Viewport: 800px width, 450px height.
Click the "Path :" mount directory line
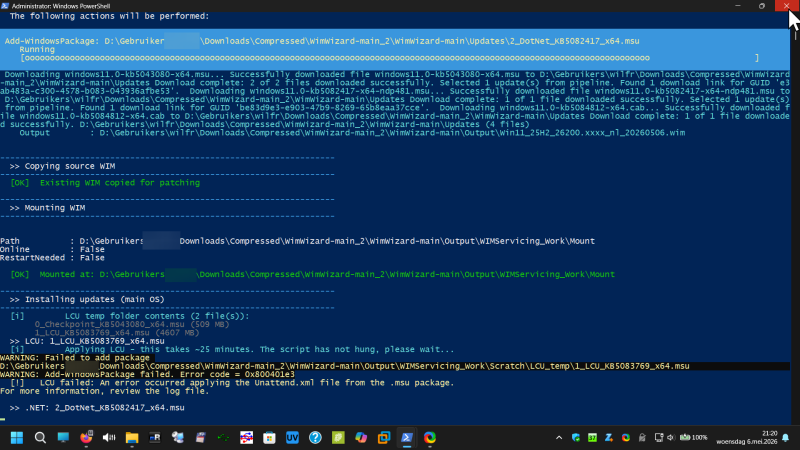coord(297,241)
